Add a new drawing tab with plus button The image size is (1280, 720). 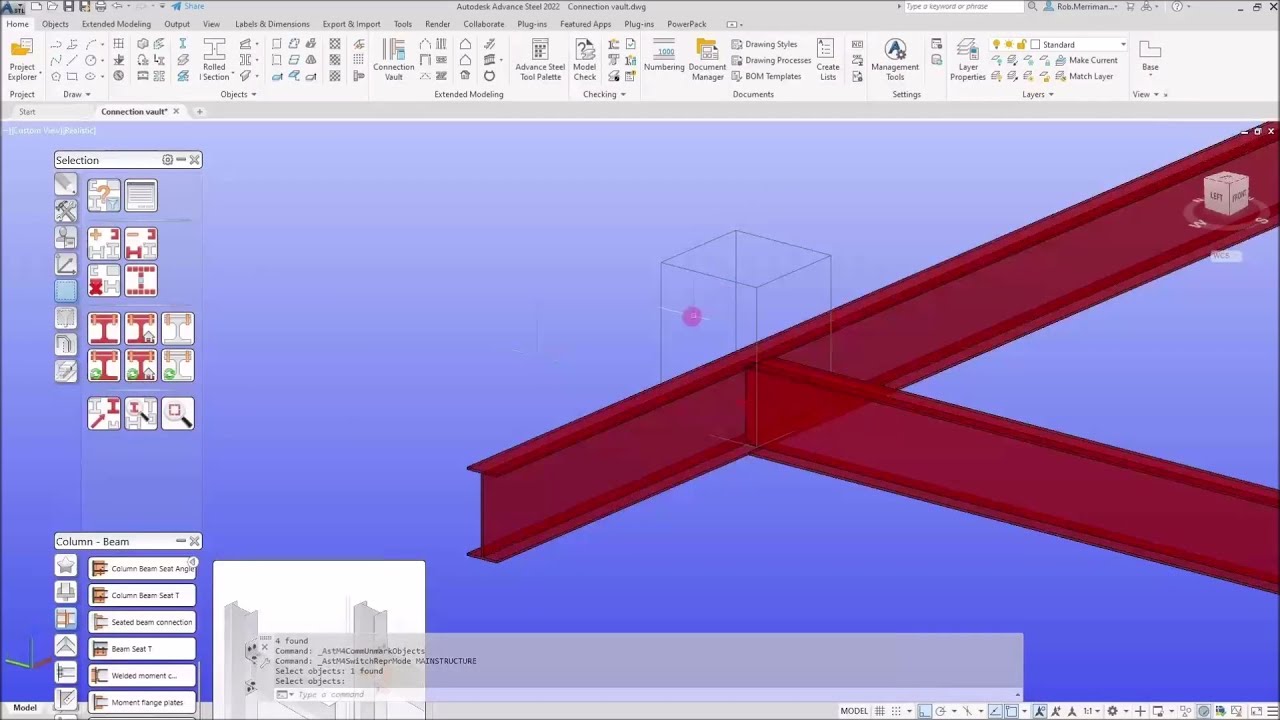[x=199, y=111]
